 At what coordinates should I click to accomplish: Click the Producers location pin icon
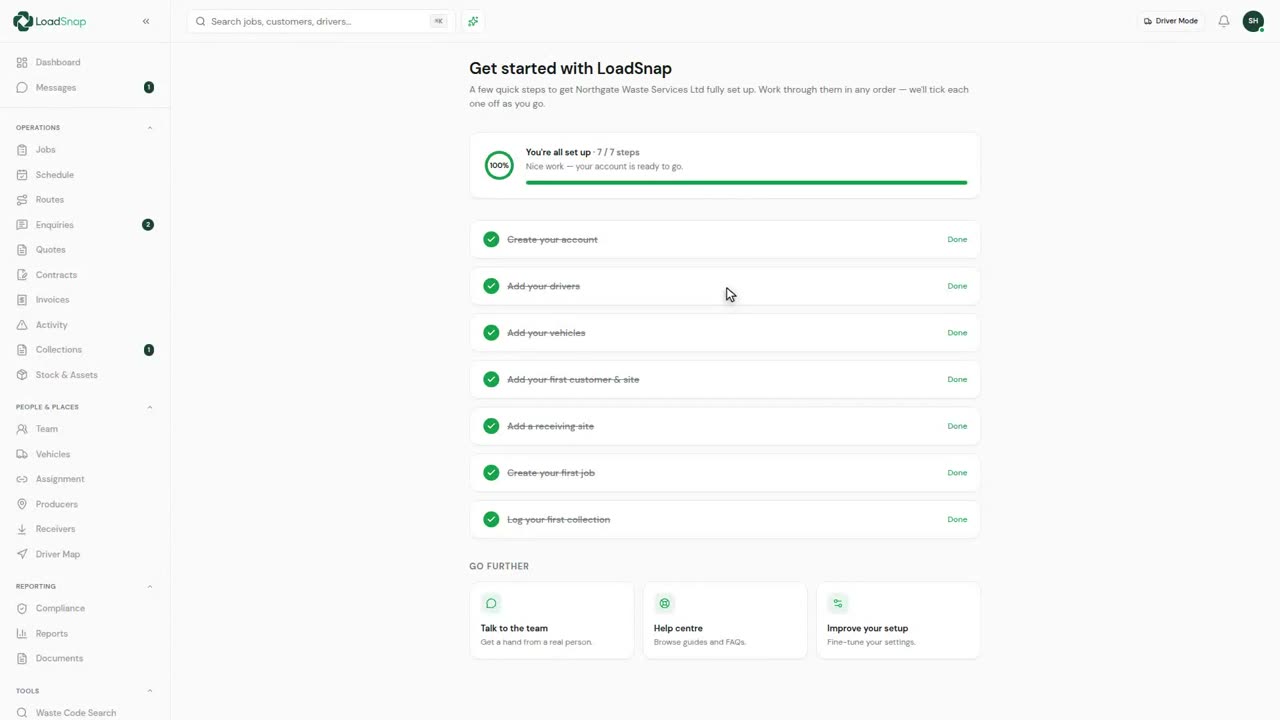(22, 504)
